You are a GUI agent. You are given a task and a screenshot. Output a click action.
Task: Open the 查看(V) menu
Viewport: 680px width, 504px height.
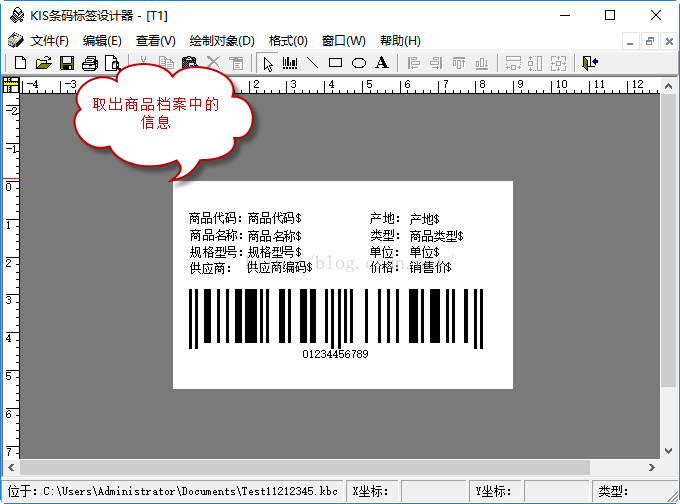point(156,41)
